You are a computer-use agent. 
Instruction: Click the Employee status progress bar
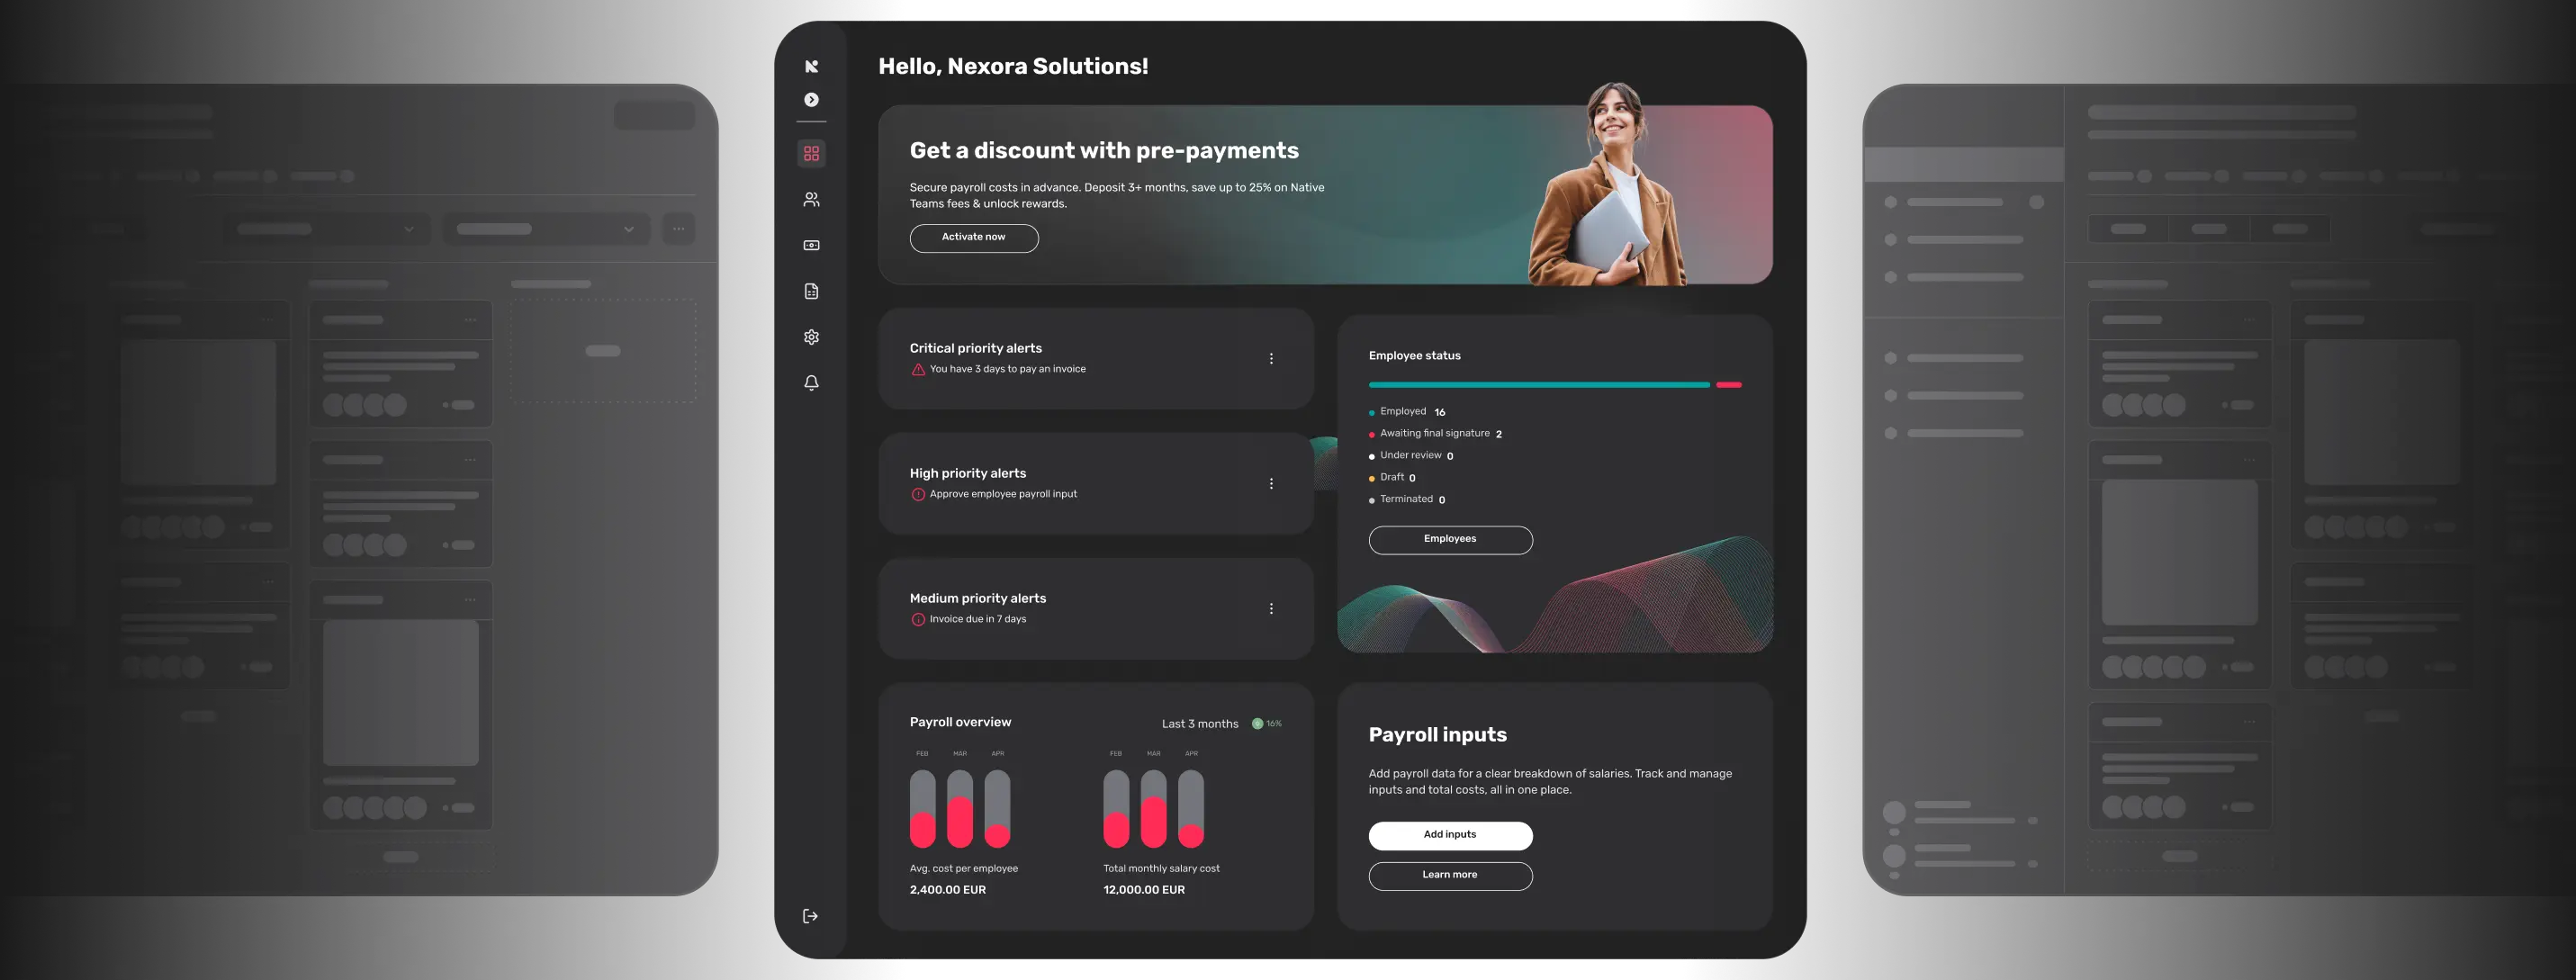click(1539, 385)
